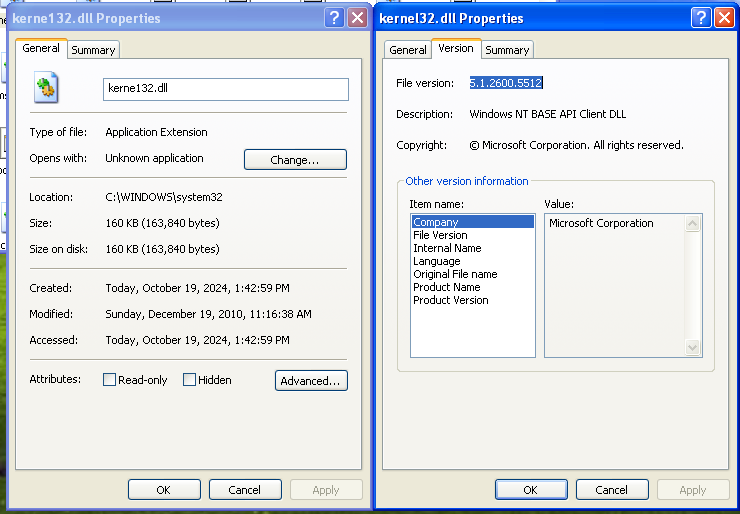Click the file name text field
The image size is (740, 514).
pos(225,89)
